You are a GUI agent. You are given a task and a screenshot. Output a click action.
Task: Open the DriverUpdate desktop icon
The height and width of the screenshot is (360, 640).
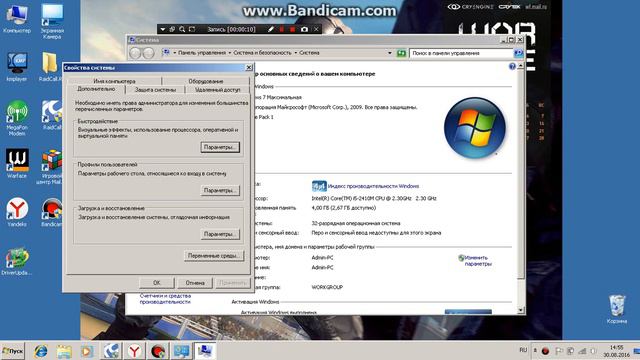point(17,260)
